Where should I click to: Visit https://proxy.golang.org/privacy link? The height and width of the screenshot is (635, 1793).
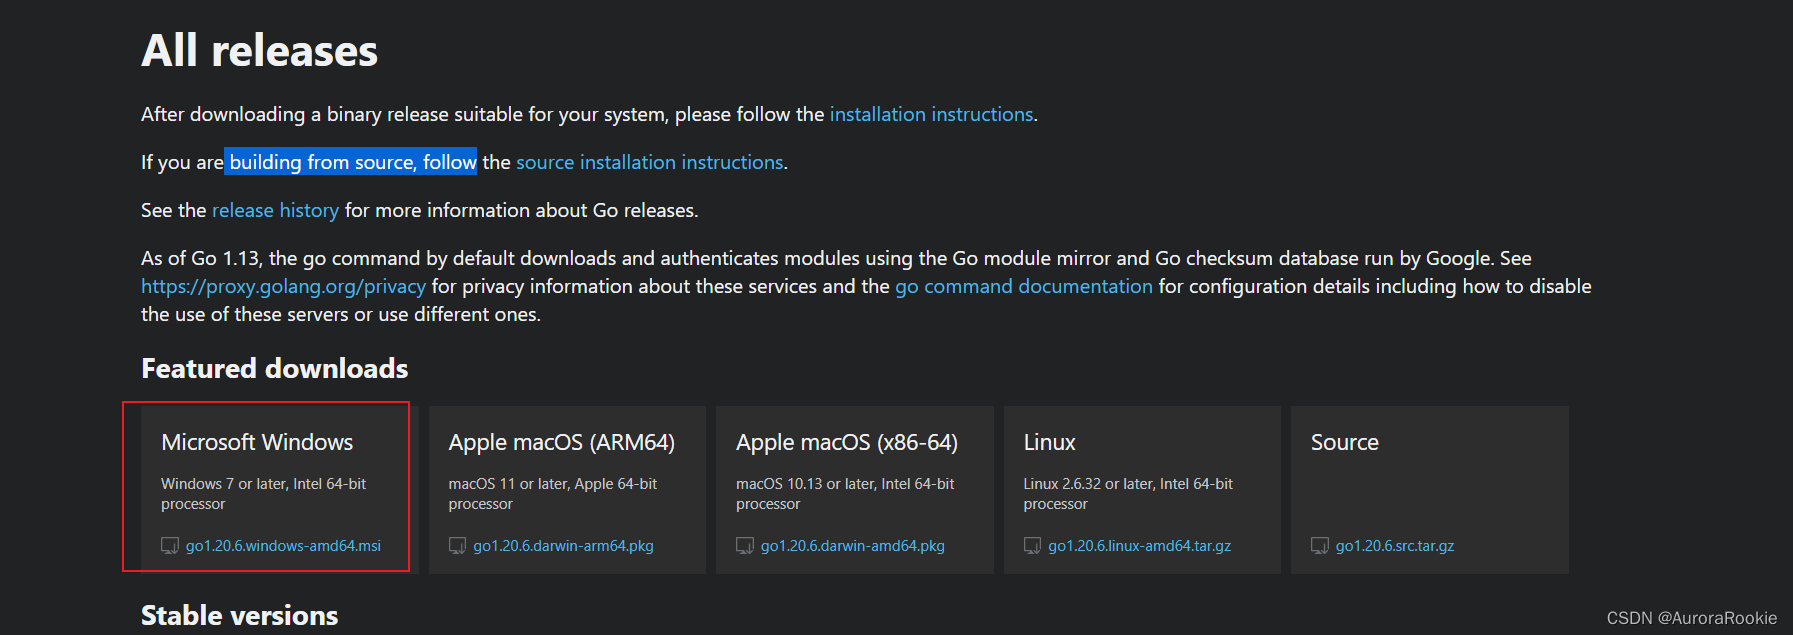tap(283, 286)
